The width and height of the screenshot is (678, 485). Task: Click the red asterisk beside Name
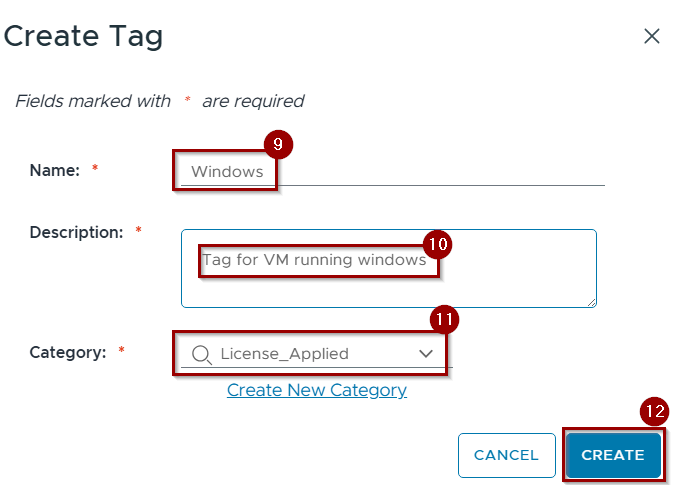point(95,170)
